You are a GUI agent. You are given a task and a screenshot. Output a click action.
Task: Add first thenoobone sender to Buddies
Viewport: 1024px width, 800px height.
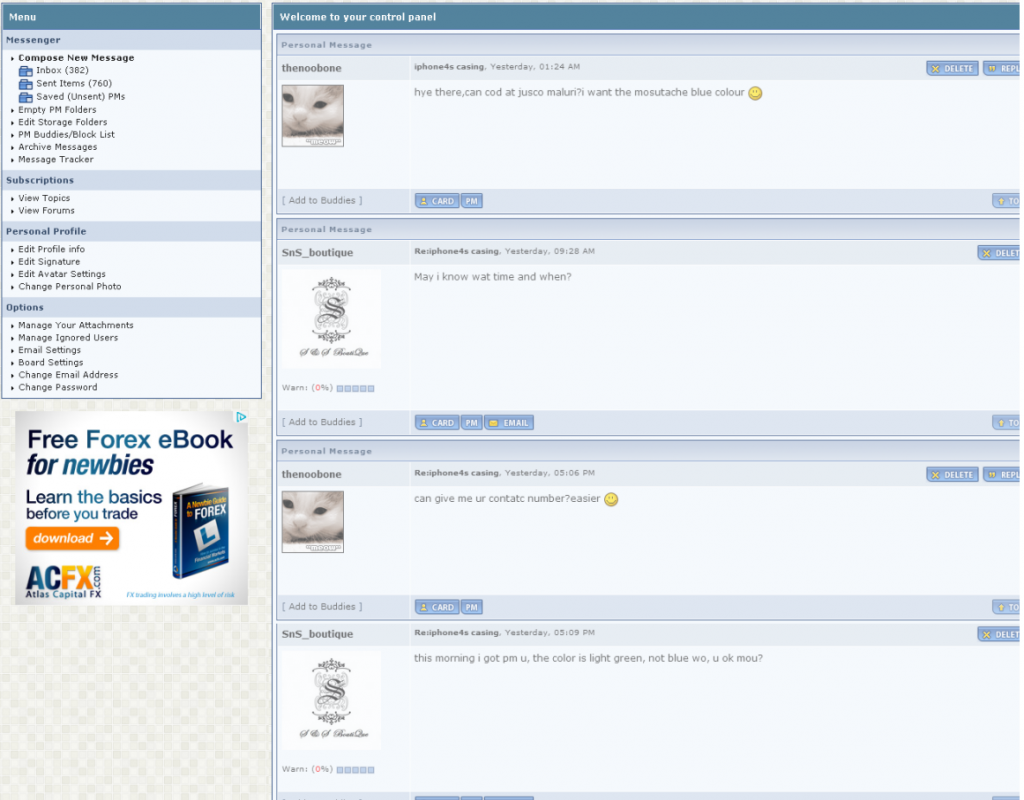coord(322,201)
